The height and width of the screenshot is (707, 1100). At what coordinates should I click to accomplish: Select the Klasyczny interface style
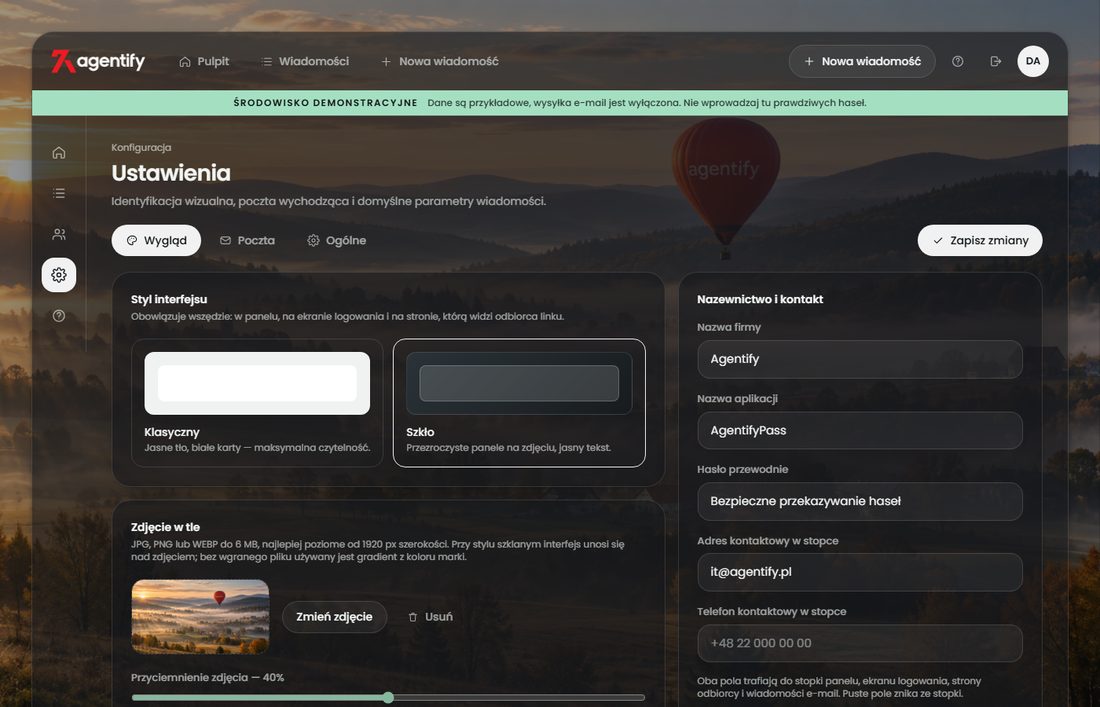tap(257, 403)
